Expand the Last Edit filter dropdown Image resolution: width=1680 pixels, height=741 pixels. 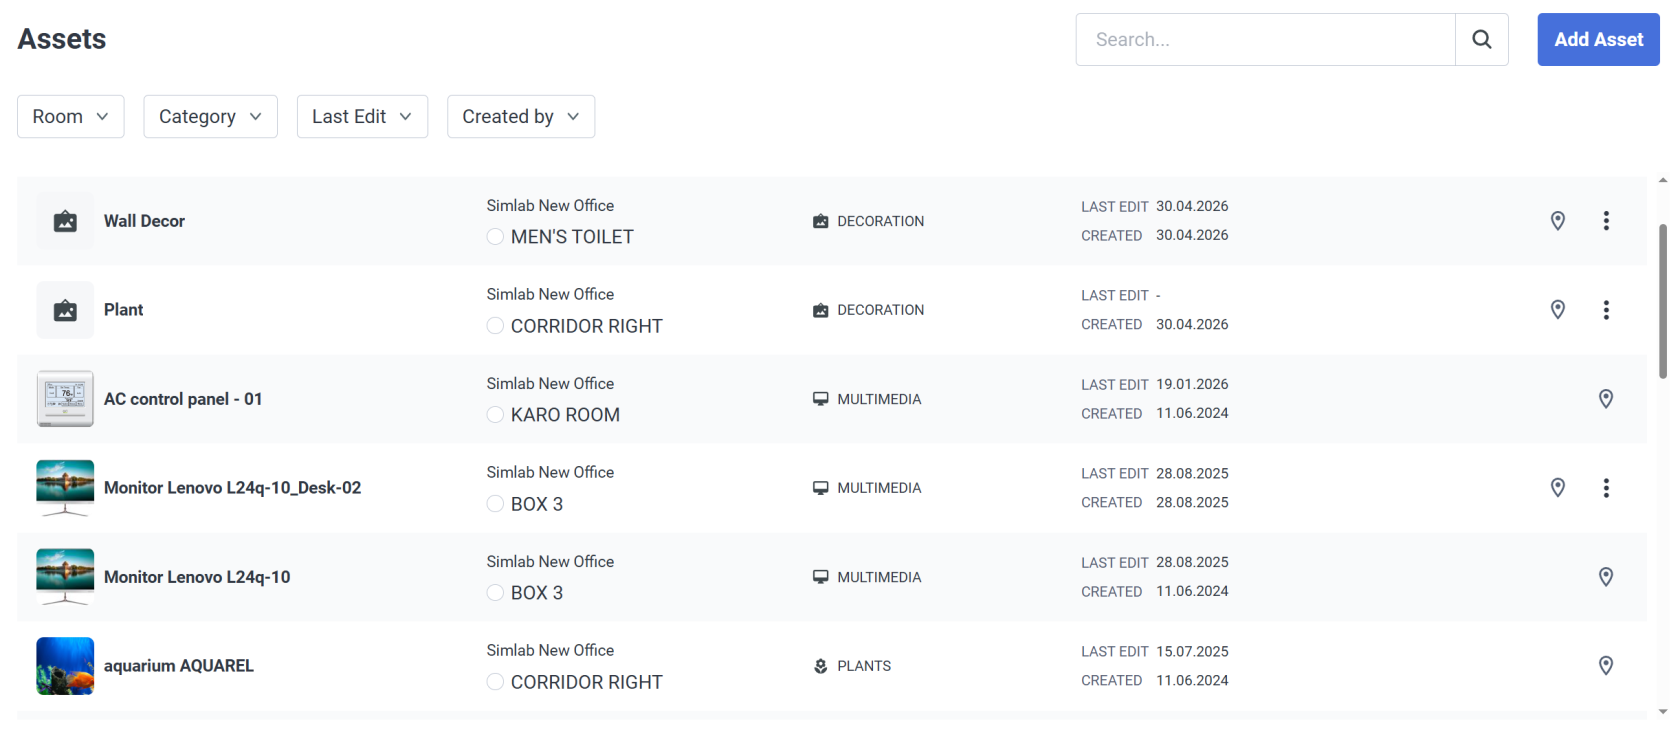pyautogui.click(x=362, y=117)
